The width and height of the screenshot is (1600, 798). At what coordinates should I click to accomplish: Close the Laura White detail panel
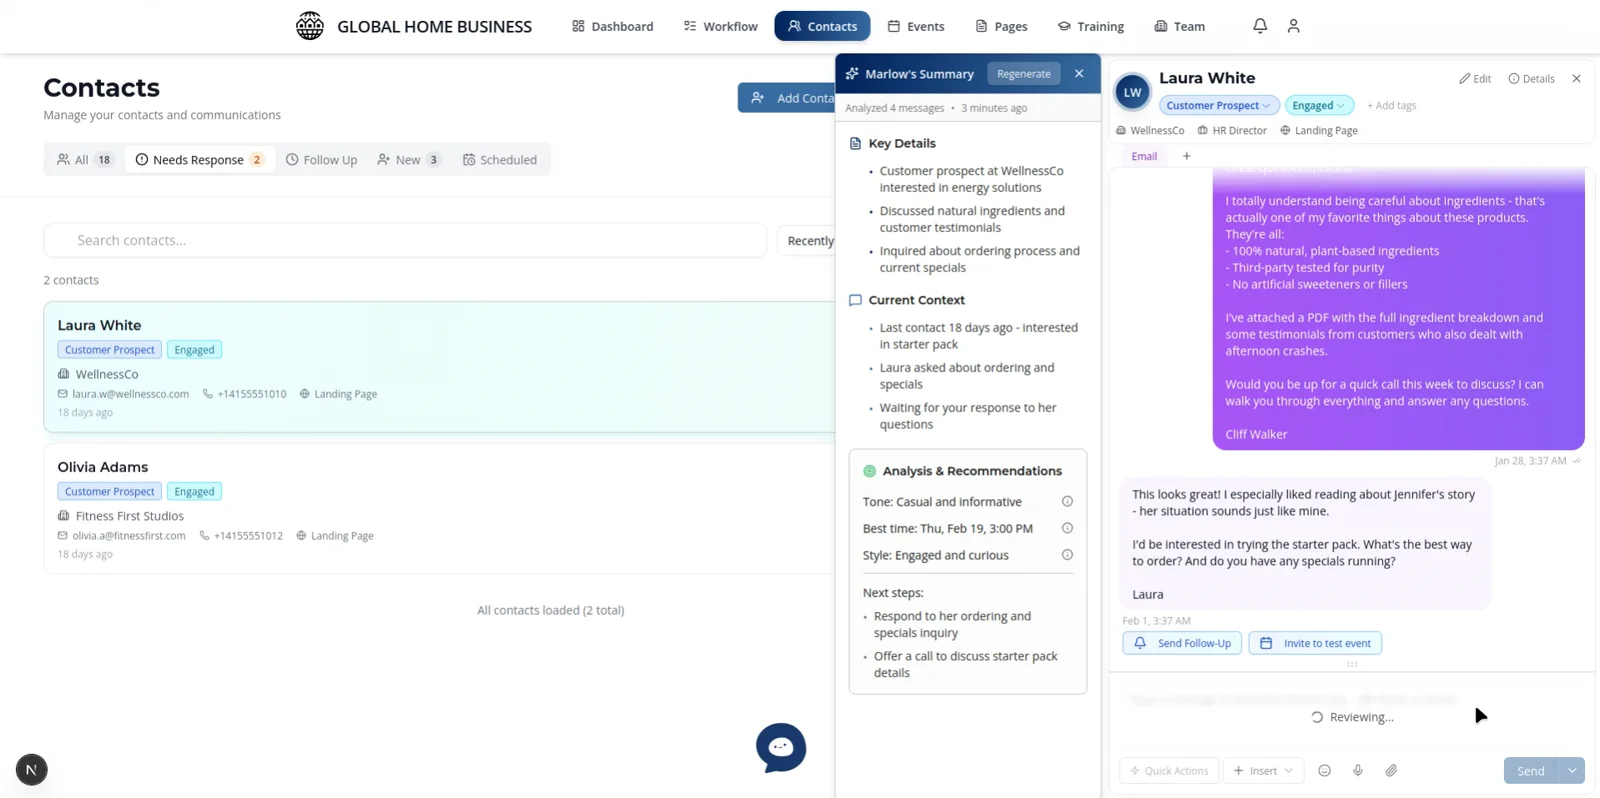tap(1576, 79)
